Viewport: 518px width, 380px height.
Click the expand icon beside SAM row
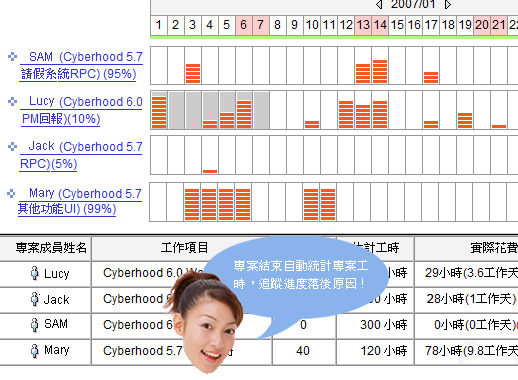[12, 56]
